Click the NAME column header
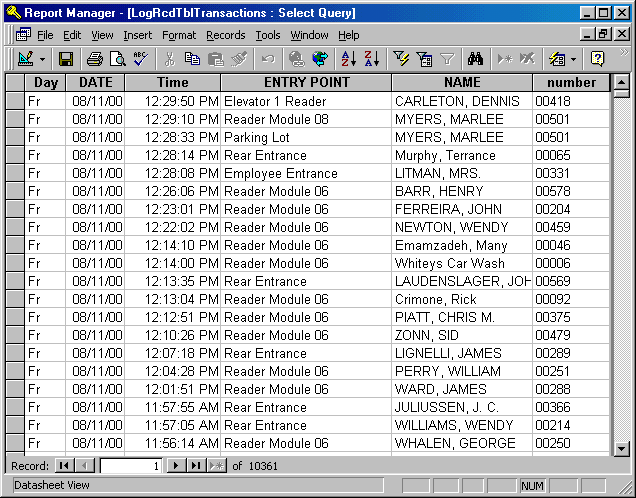This screenshot has width=636, height=498. (461, 82)
